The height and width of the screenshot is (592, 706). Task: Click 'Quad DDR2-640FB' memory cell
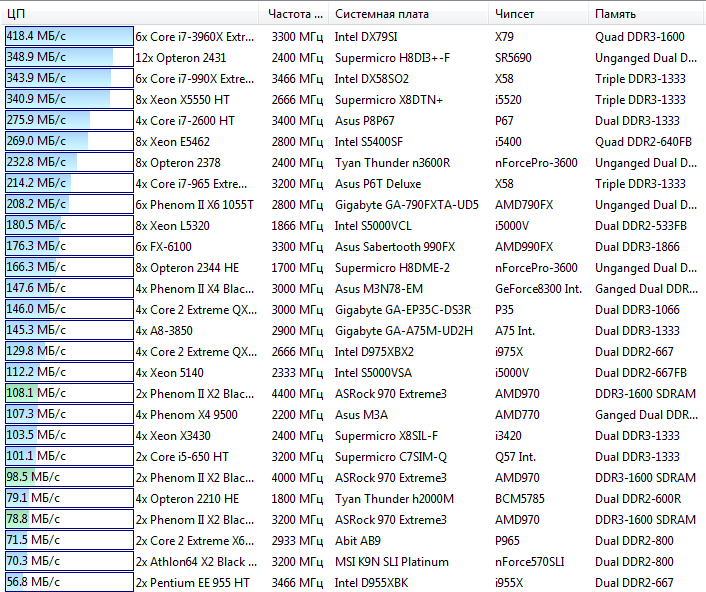pyautogui.click(x=643, y=142)
